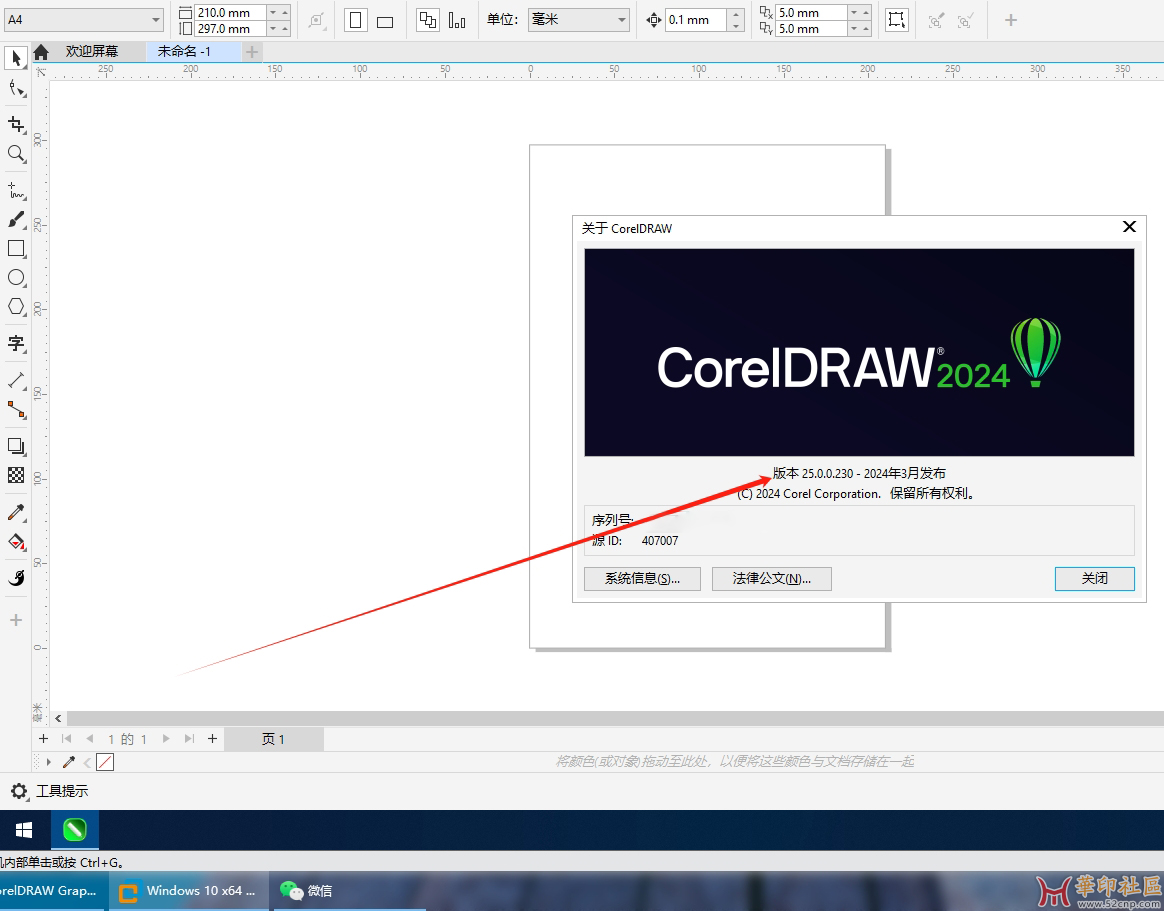Select the Shape tool in toolbox
The image size is (1164, 911).
click(16, 89)
